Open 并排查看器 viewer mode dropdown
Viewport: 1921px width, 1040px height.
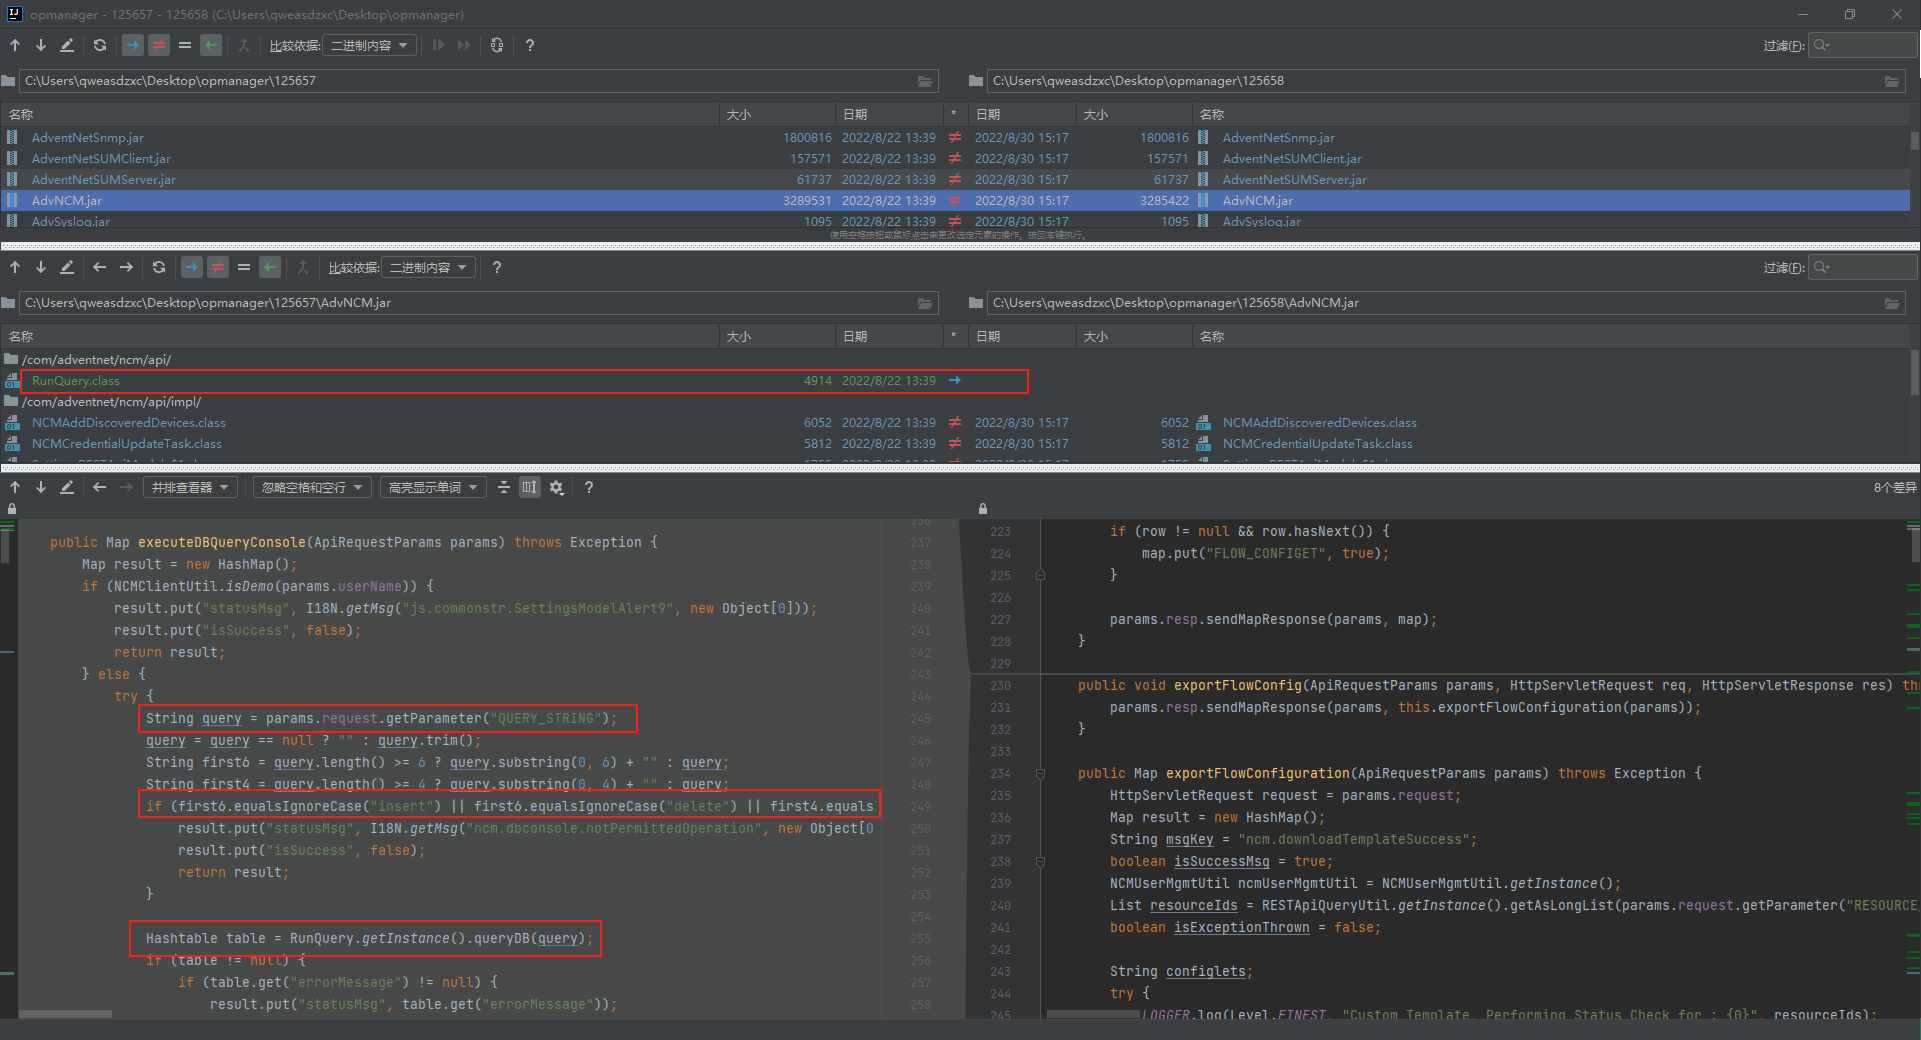(190, 487)
